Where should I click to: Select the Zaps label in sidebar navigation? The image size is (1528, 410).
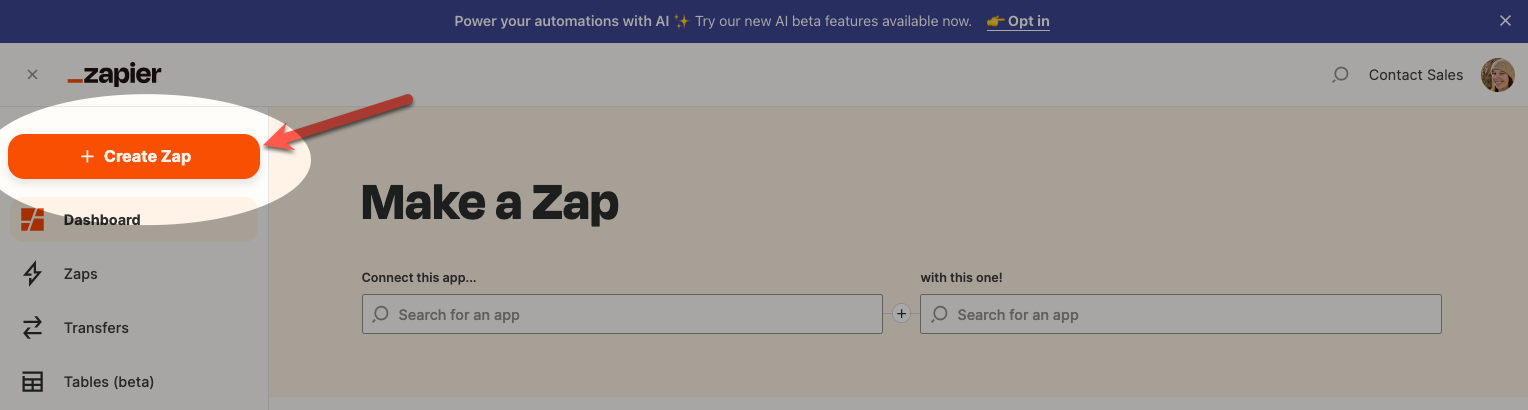81,274
